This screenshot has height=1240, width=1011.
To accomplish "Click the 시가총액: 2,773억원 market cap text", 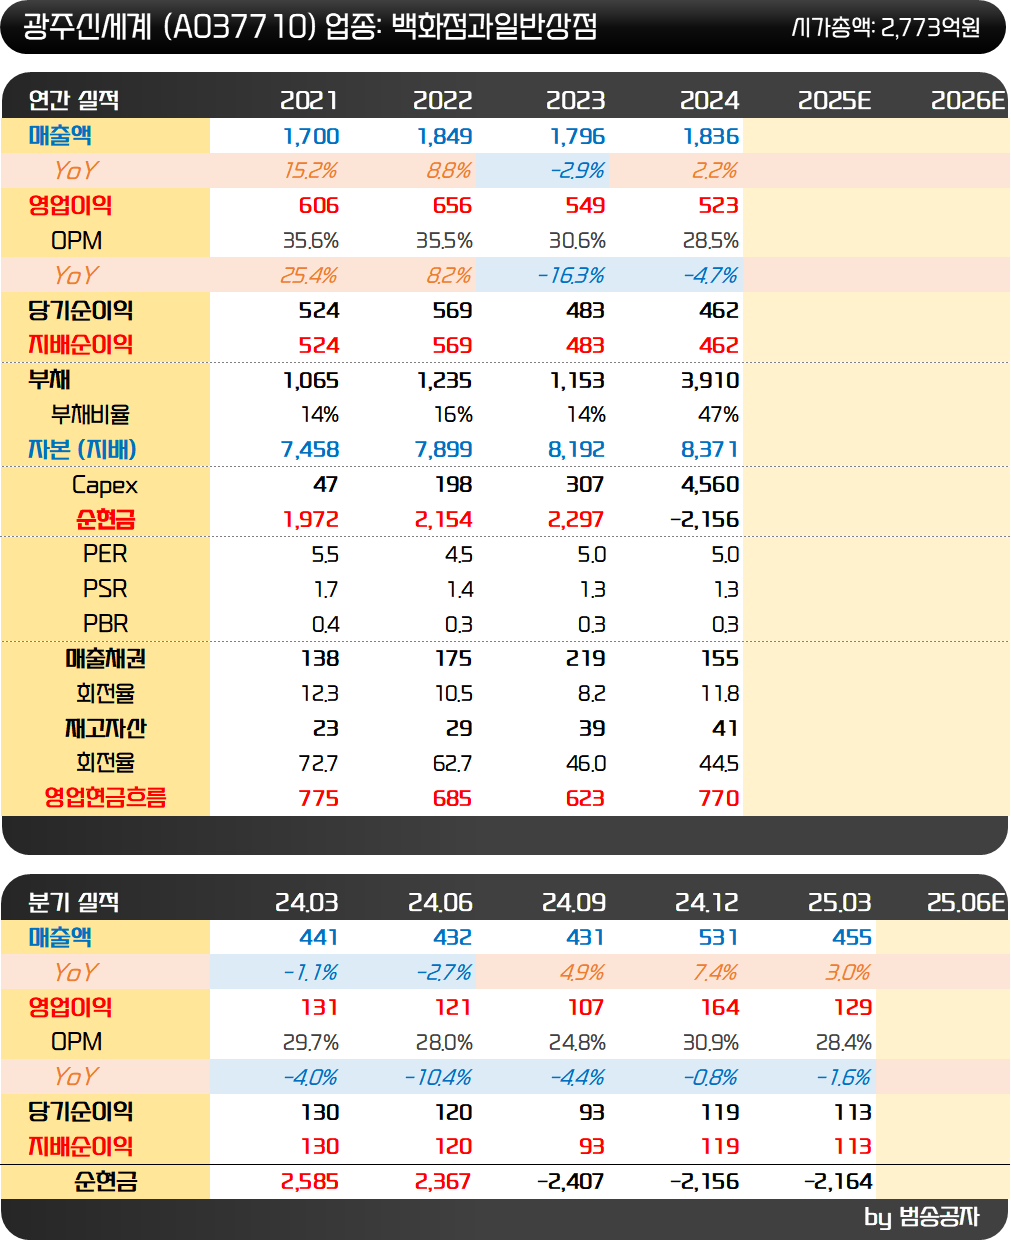I will [885, 28].
